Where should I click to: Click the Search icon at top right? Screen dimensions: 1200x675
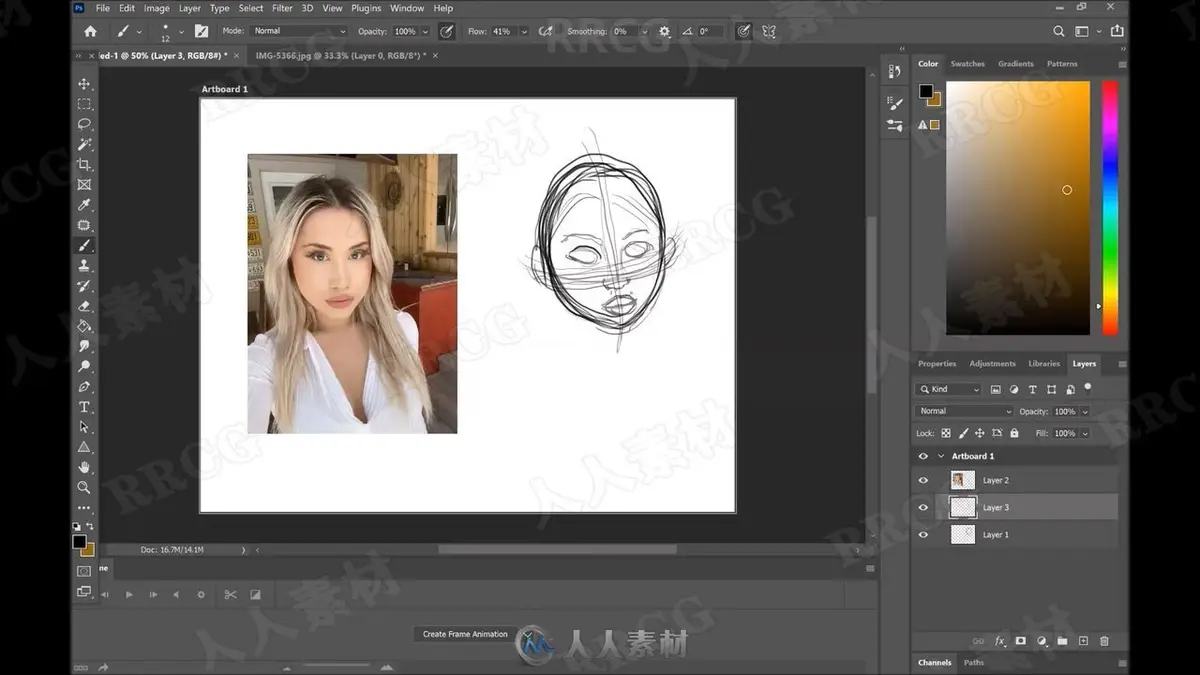(1059, 31)
